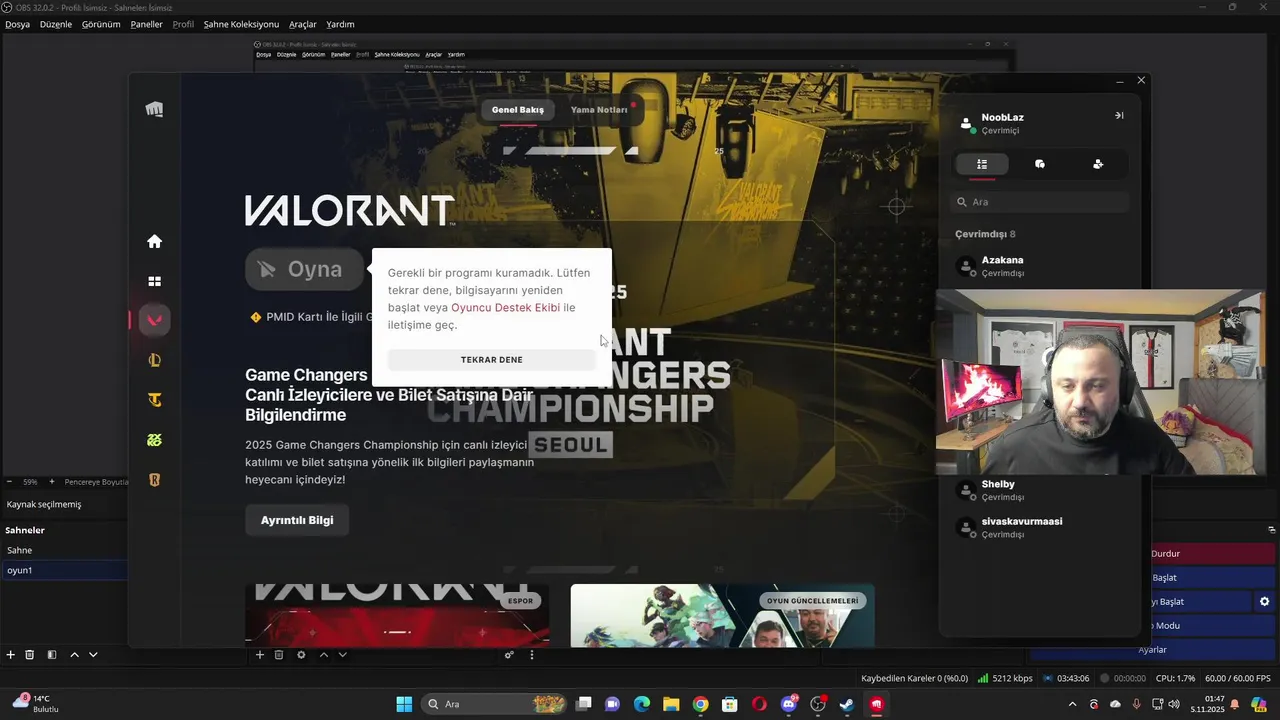The width and height of the screenshot is (1280, 720).
Task: Open advanced audio properties gears icon
Action: pos(509,655)
